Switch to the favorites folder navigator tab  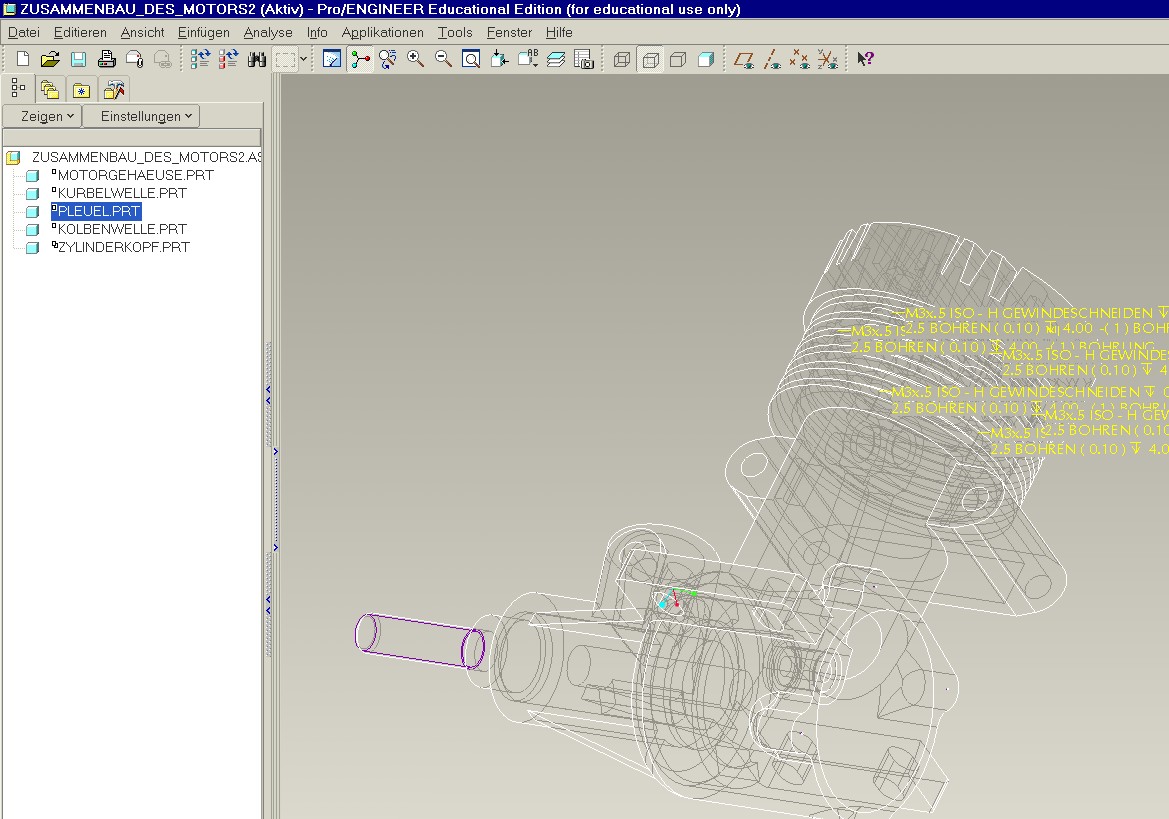tap(82, 90)
